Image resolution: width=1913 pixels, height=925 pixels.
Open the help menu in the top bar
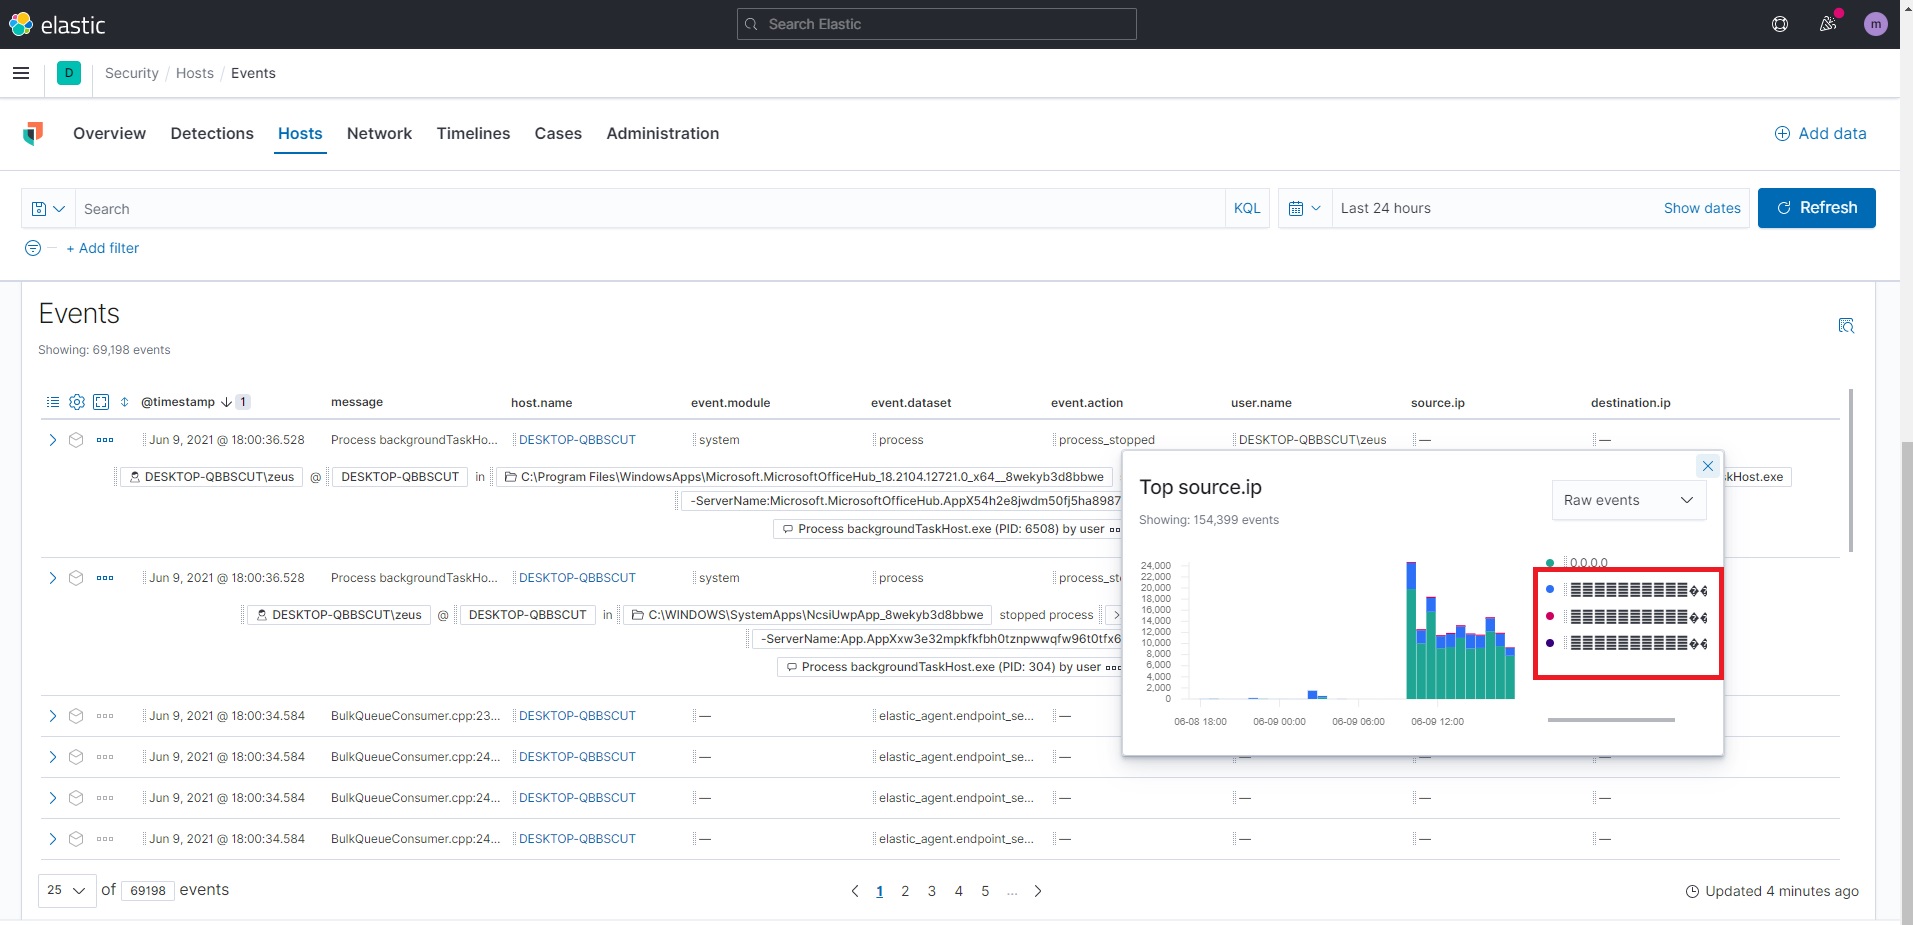click(1780, 24)
